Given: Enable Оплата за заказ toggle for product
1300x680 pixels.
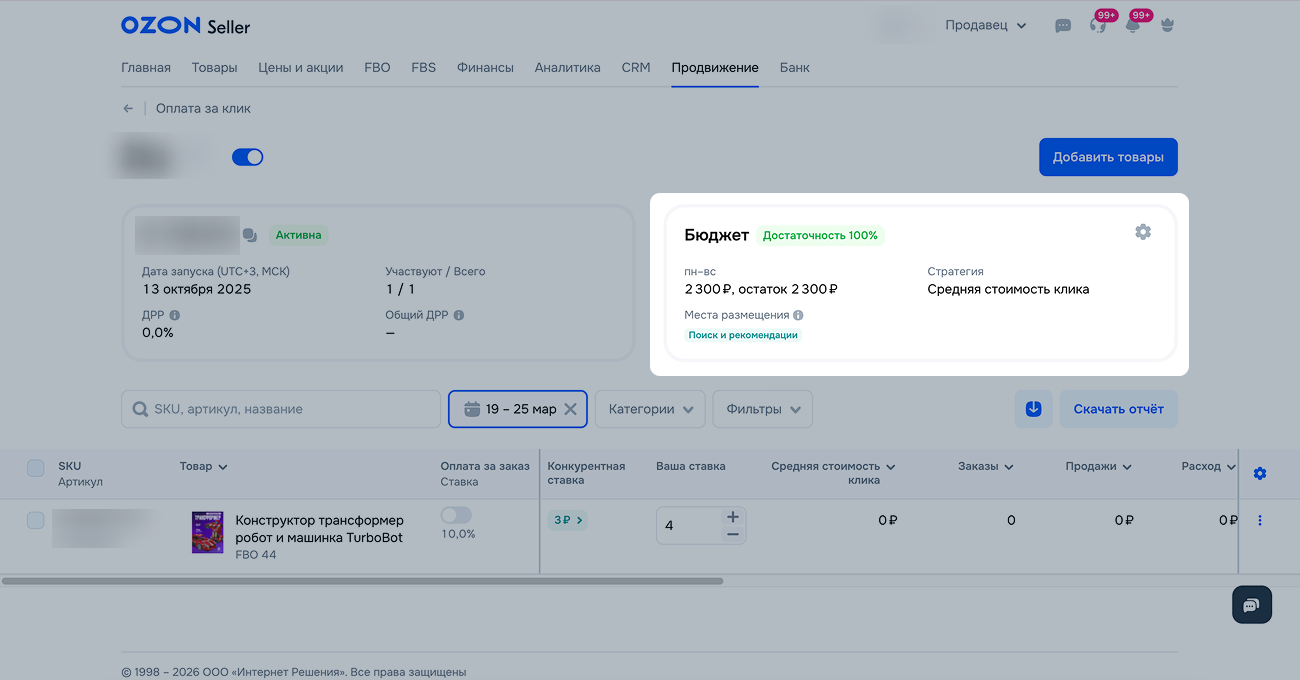Looking at the screenshot, I should pyautogui.click(x=456, y=515).
